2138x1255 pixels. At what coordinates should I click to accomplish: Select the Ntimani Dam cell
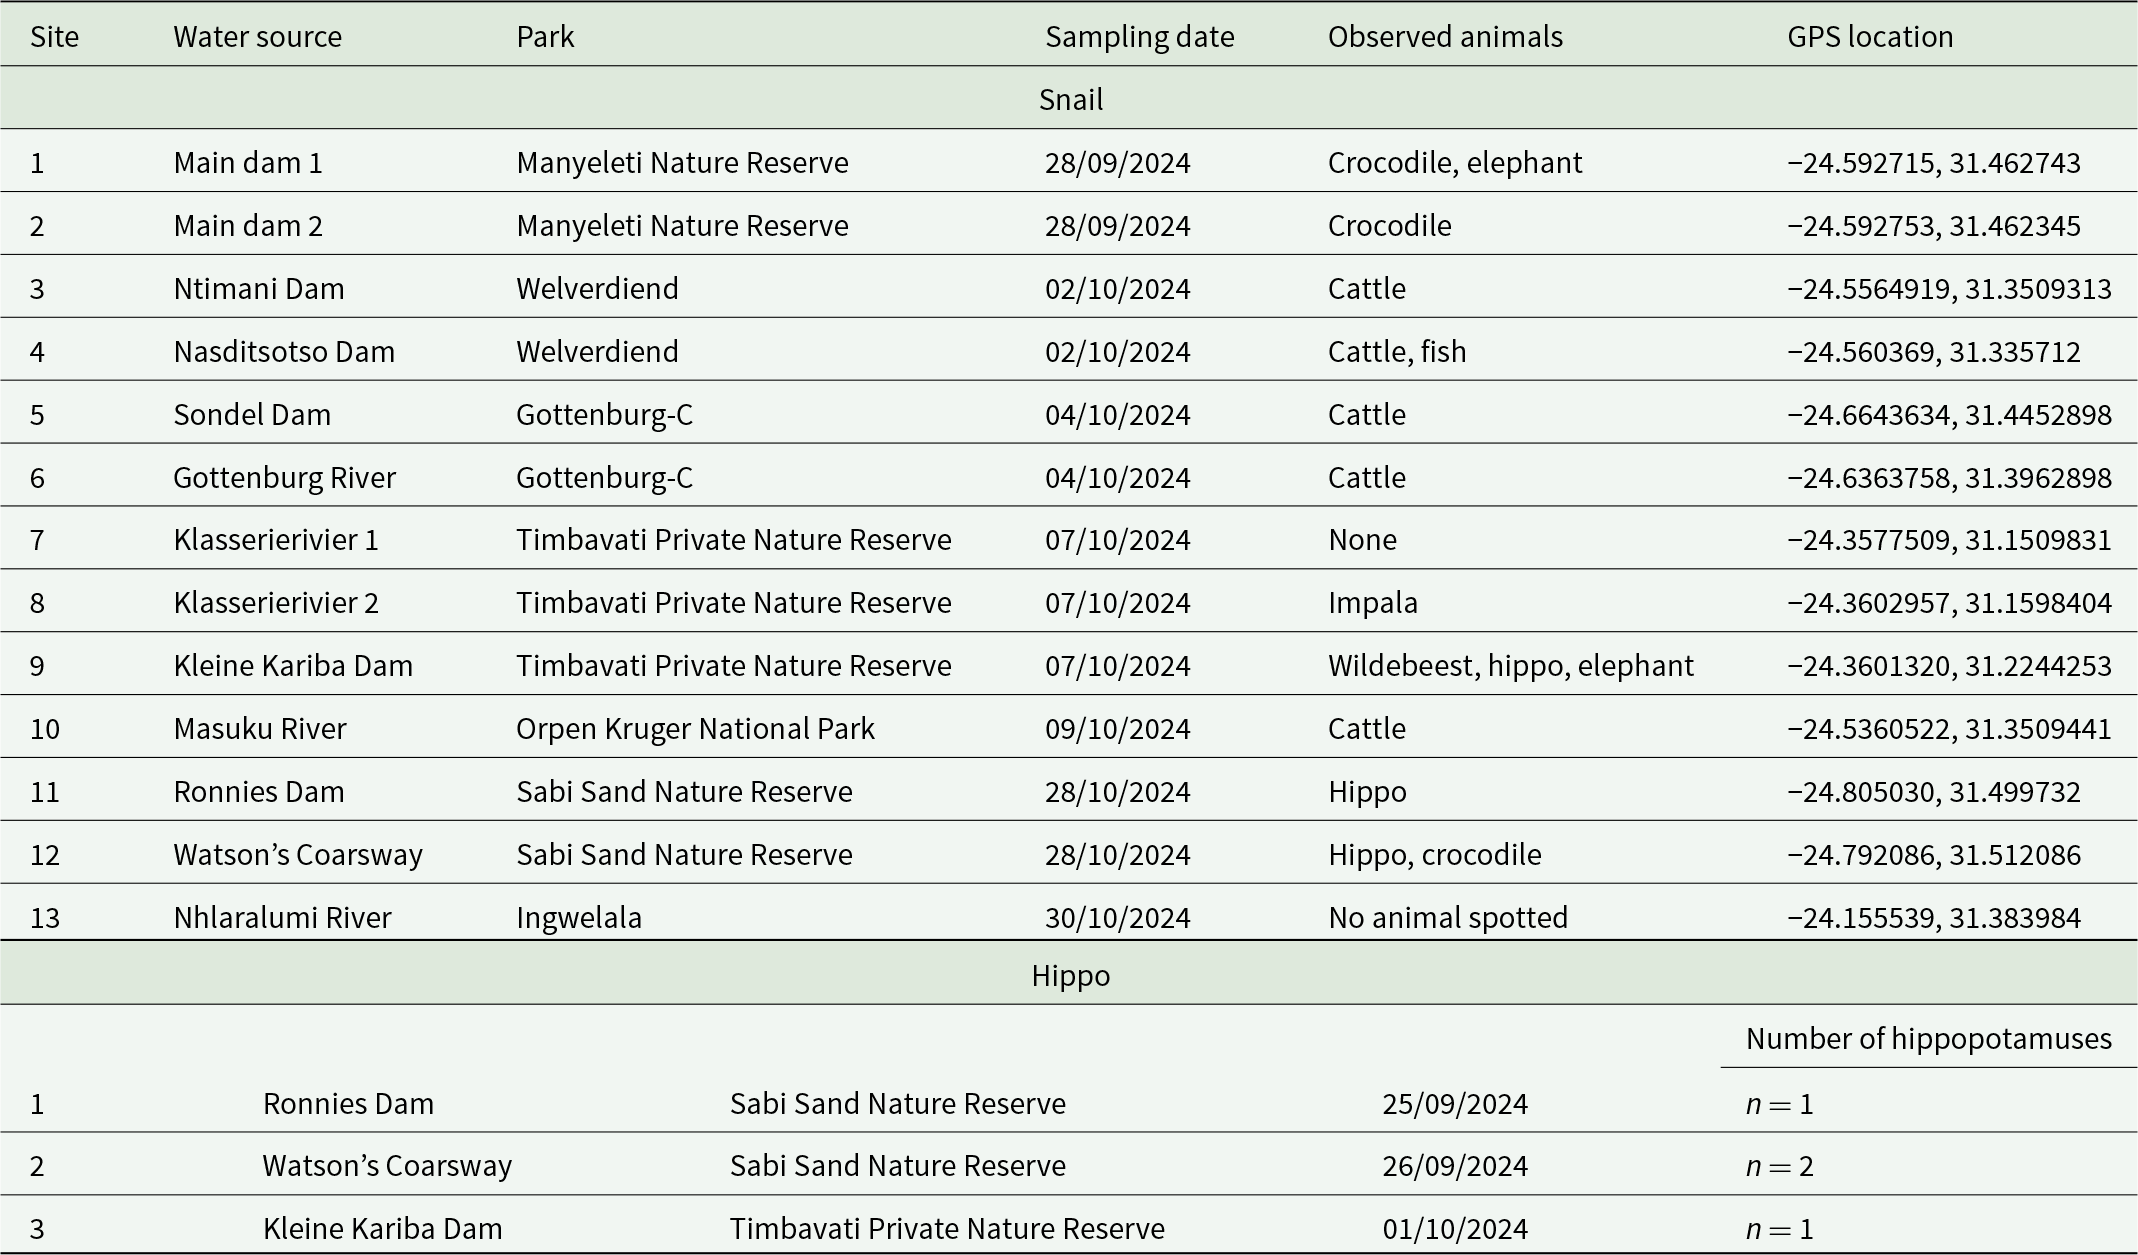click(258, 289)
